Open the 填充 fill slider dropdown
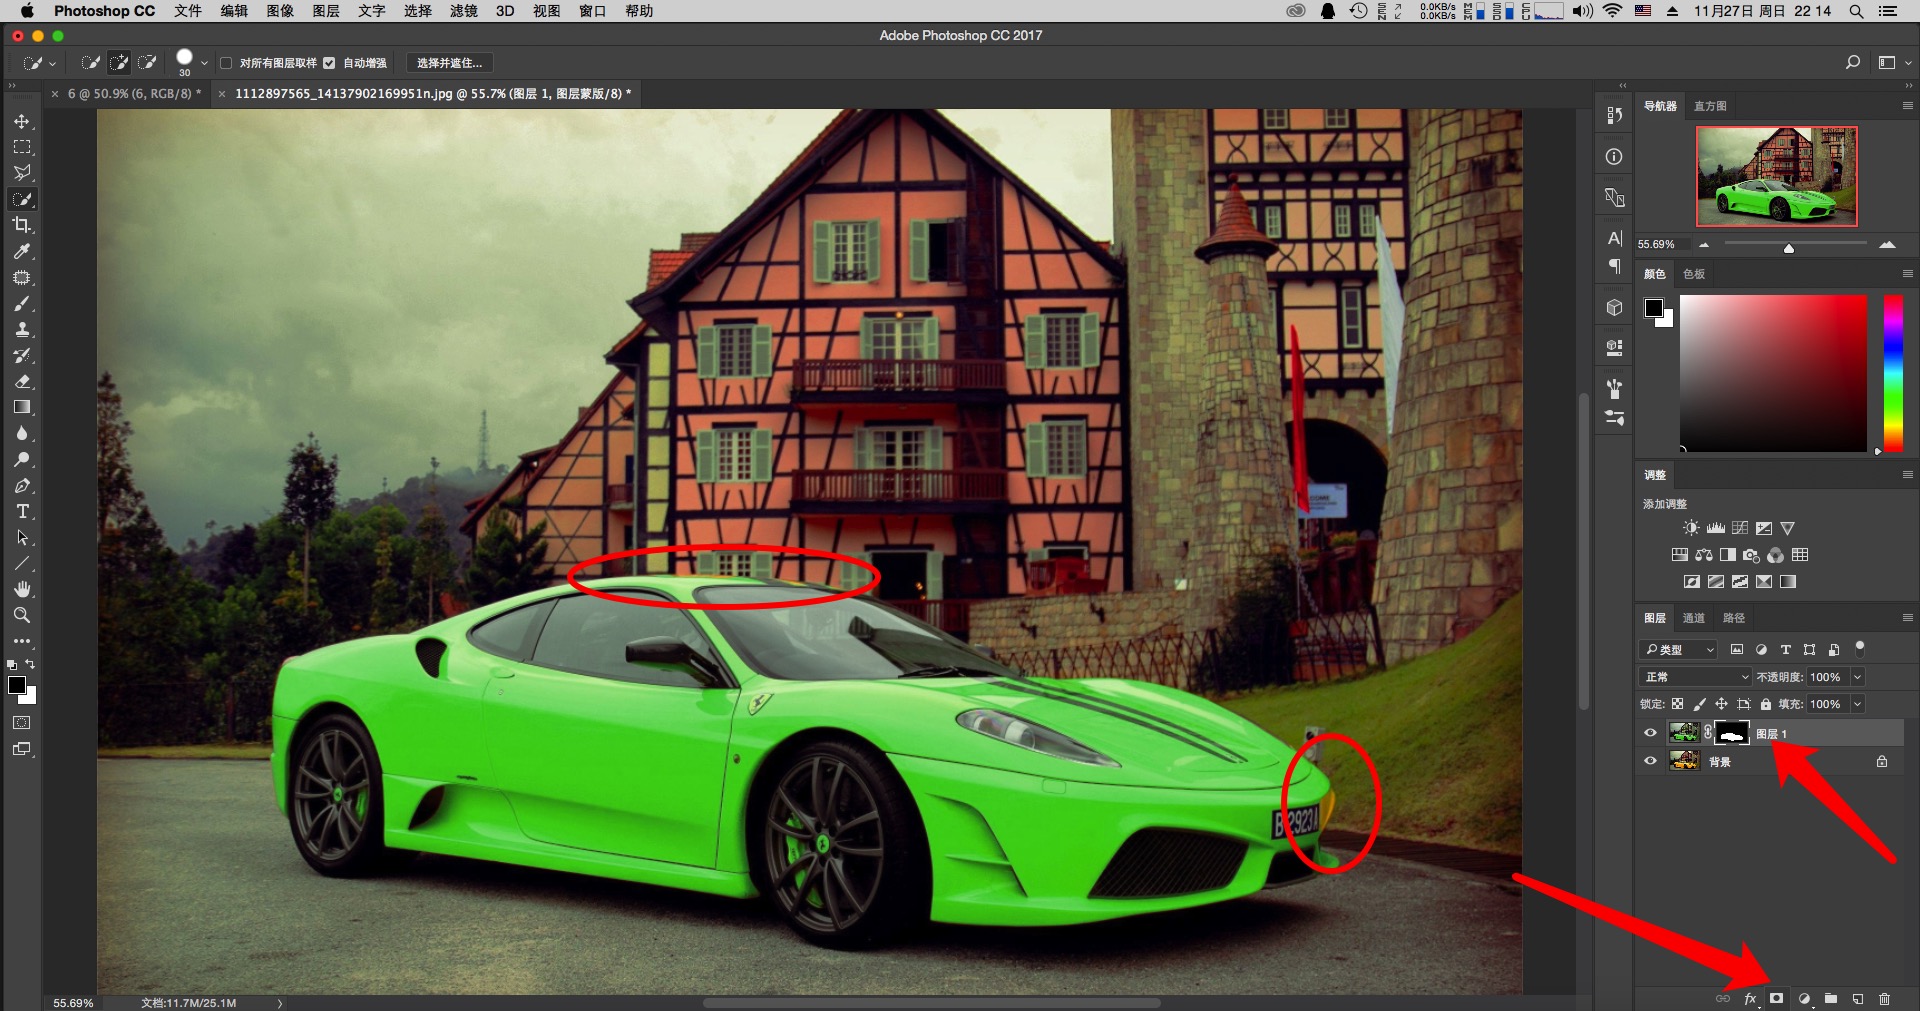Screen dimensions: 1920x1011 click(1857, 704)
